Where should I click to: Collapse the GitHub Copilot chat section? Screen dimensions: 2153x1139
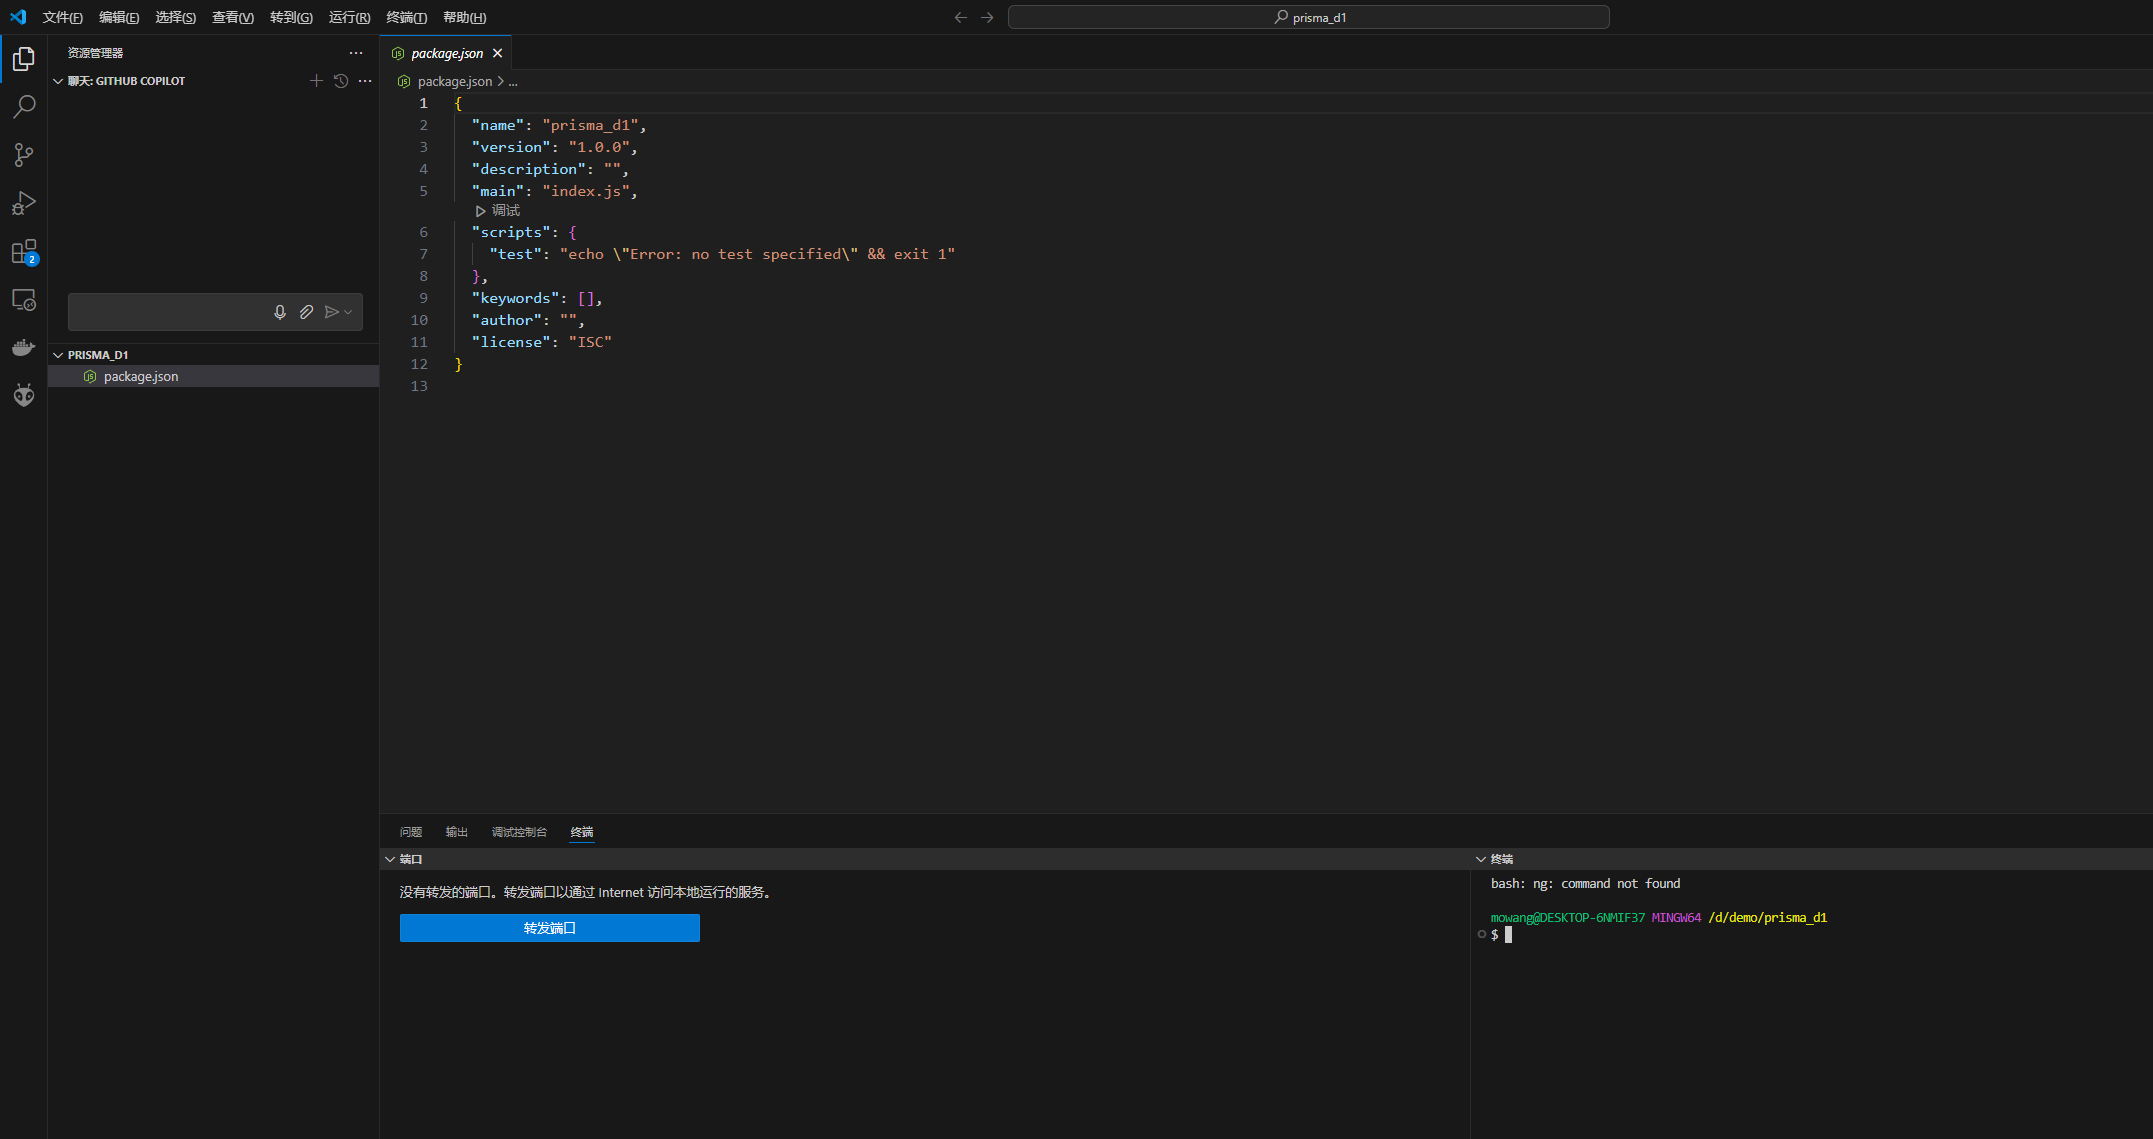click(x=58, y=81)
